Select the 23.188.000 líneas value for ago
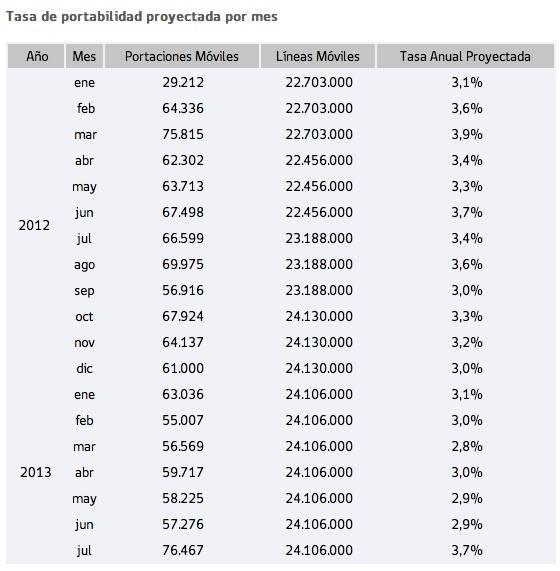Image resolution: width=560 pixels, height=571 pixels. point(319,264)
